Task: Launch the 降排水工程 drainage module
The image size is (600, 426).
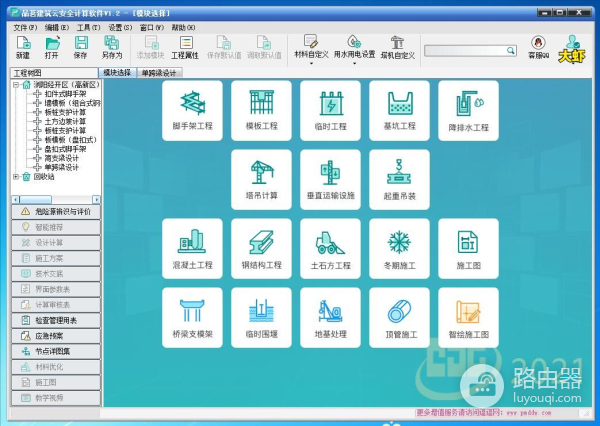Action: (x=468, y=111)
